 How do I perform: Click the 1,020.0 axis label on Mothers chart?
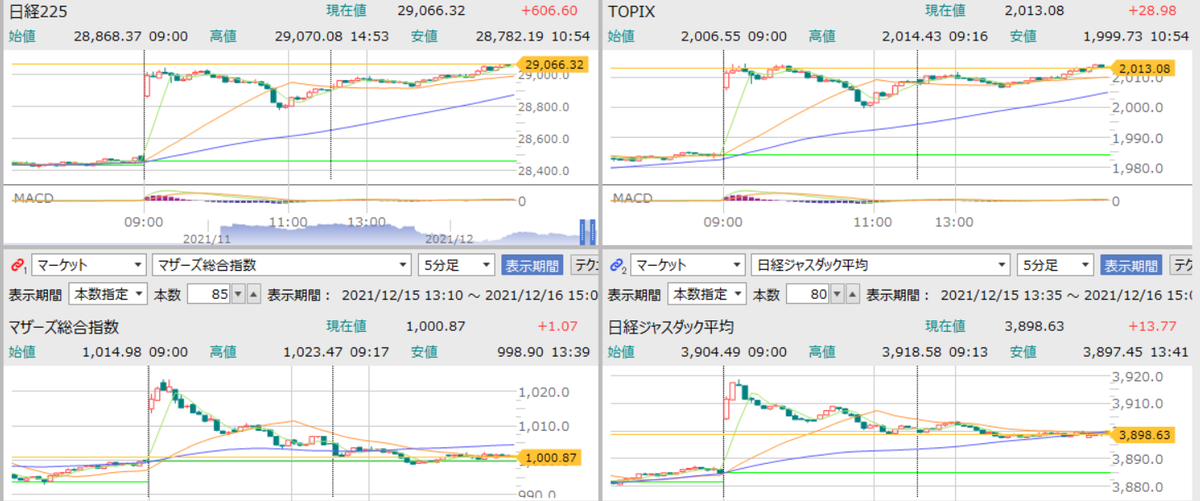[x=543, y=392]
